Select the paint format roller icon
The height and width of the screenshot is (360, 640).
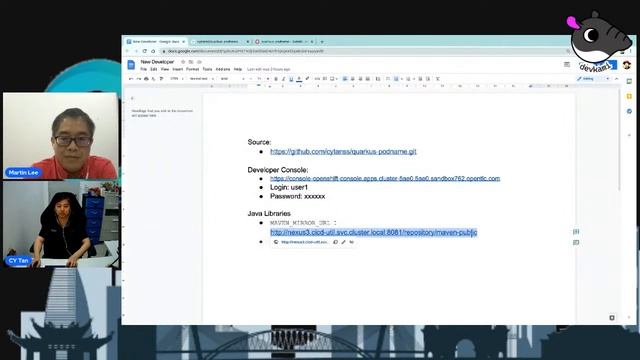[161, 78]
